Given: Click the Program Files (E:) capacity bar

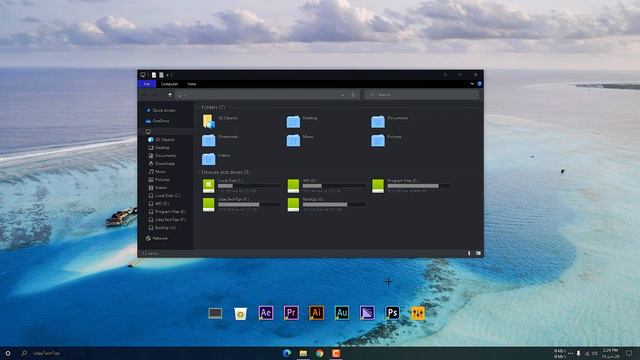Looking at the screenshot, I should 419,186.
